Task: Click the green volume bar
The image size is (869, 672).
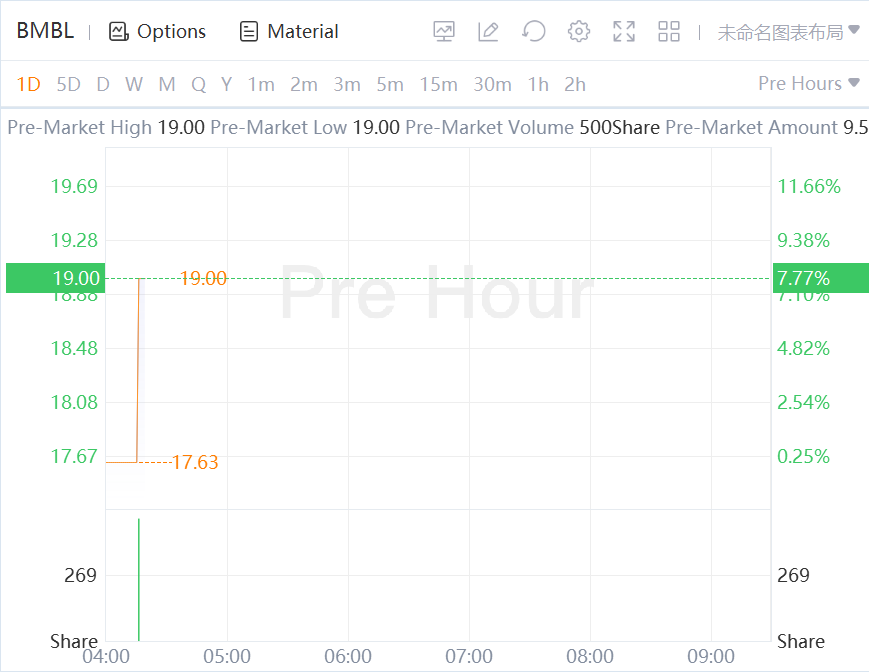Action: (x=138, y=579)
